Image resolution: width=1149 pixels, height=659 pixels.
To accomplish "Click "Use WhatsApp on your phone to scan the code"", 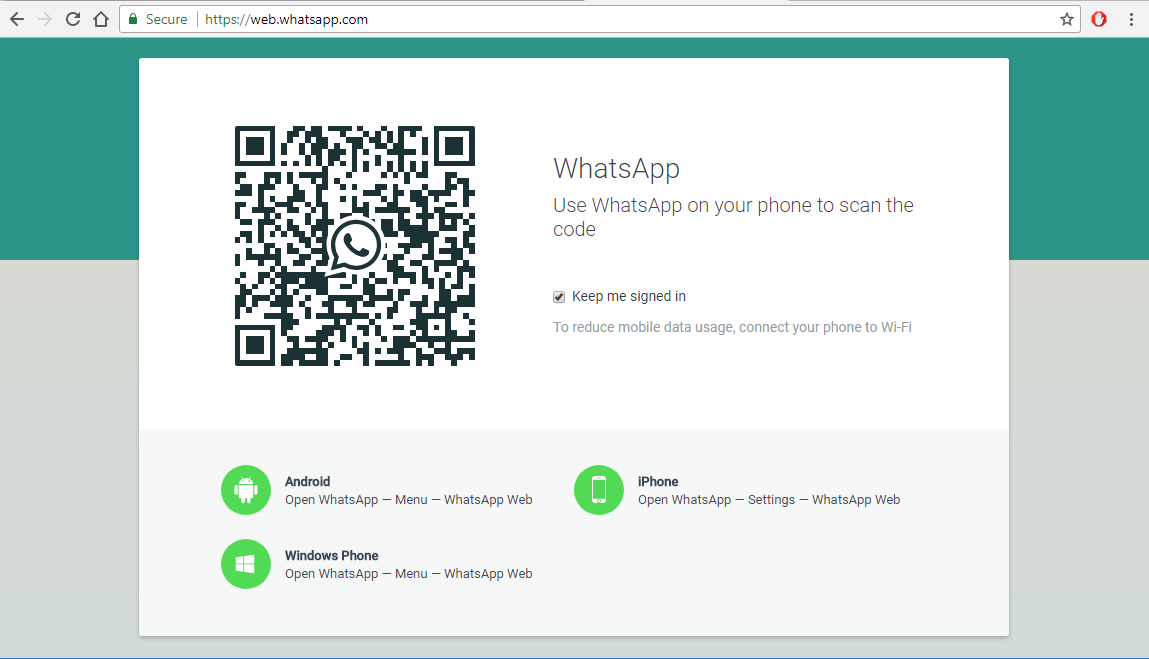I will pyautogui.click(x=733, y=217).
